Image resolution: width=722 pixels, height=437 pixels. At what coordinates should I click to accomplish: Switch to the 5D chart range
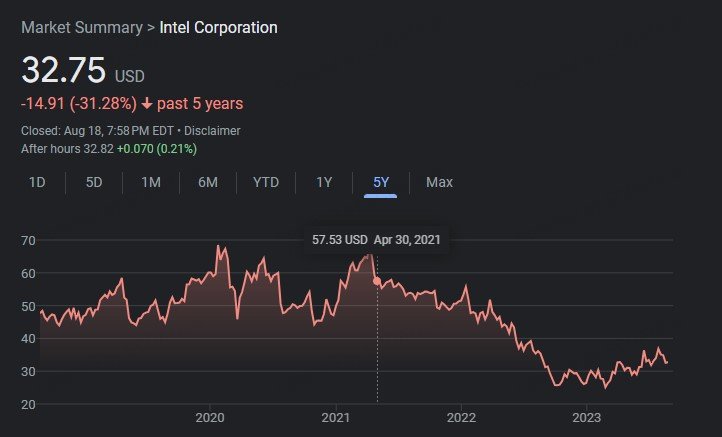tap(94, 182)
